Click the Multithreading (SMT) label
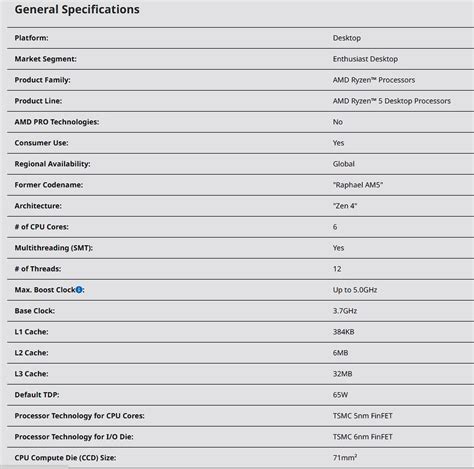The height and width of the screenshot is (469, 474). click(53, 248)
